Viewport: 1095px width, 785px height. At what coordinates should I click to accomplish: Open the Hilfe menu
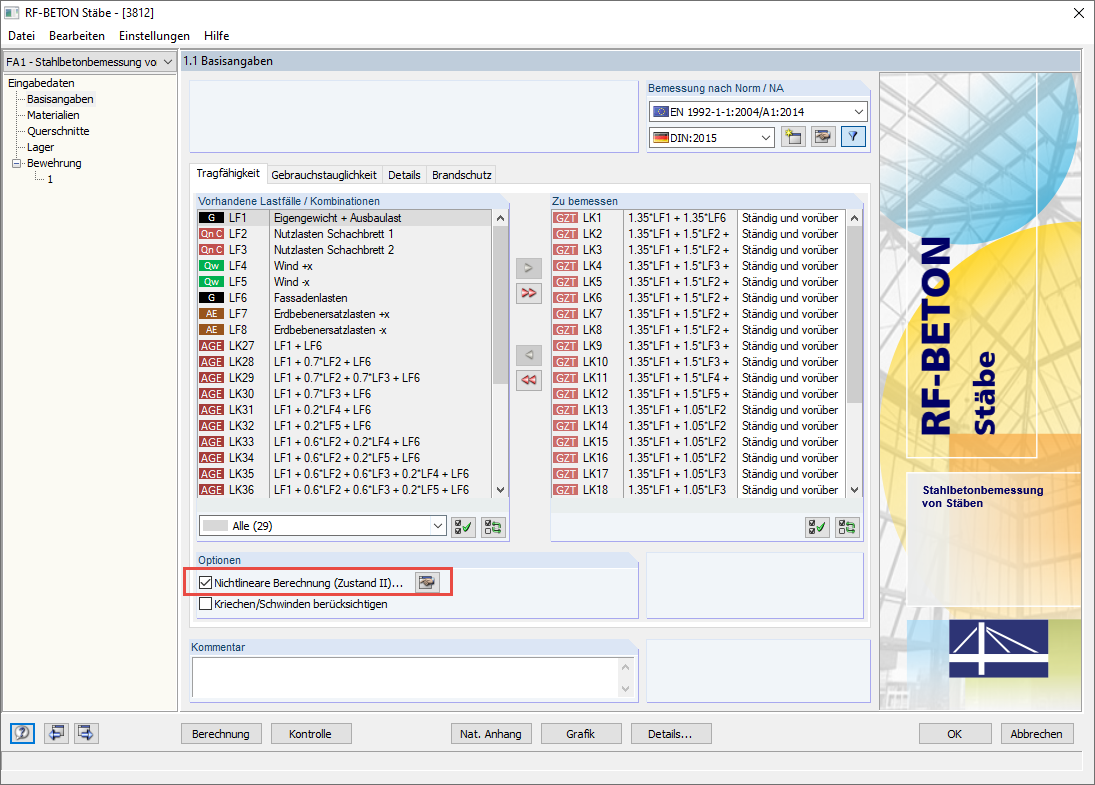pyautogui.click(x=216, y=36)
